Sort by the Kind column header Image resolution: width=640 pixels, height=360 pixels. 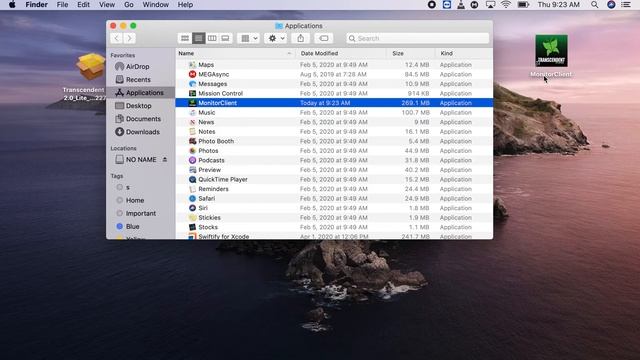click(464, 53)
